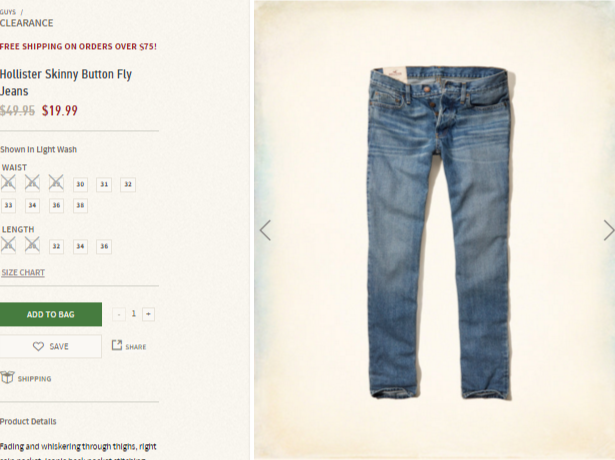Open the Size Chart link
615x460 pixels.
23,273
